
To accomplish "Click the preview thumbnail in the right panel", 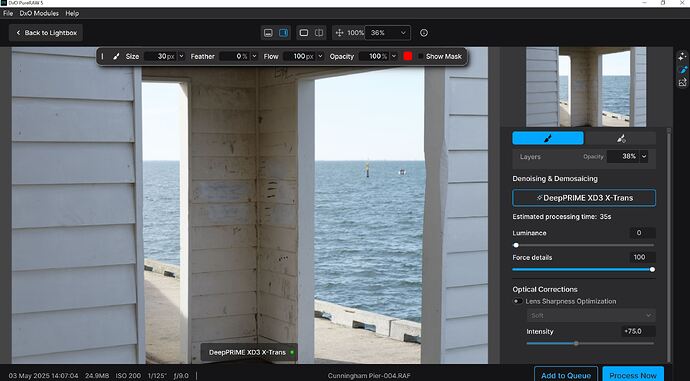I will (586, 87).
